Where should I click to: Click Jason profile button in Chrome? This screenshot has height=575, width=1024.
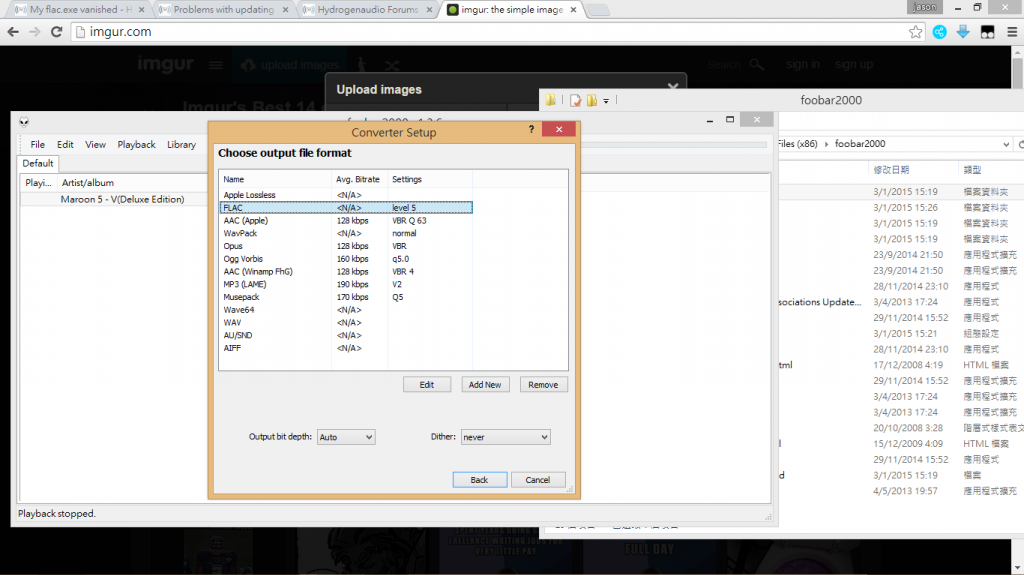coord(925,7)
